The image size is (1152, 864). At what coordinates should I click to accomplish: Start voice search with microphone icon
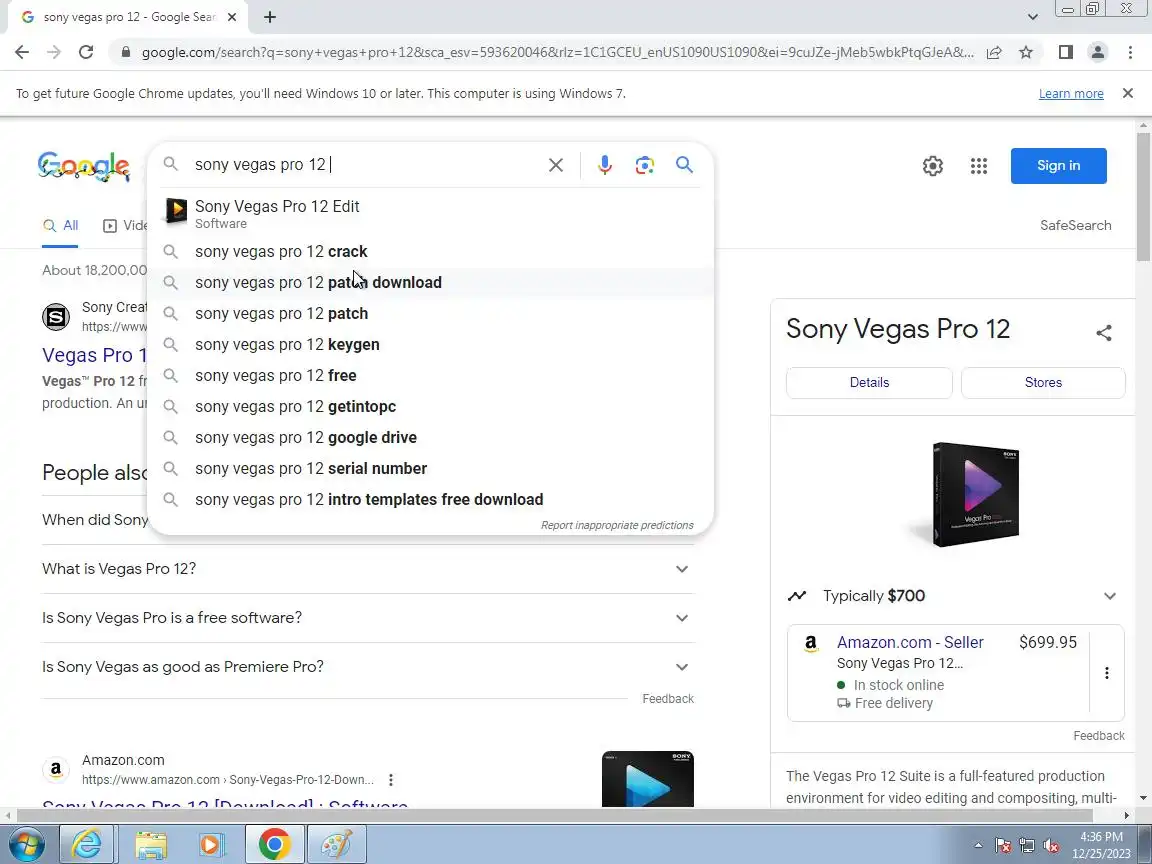(x=605, y=165)
